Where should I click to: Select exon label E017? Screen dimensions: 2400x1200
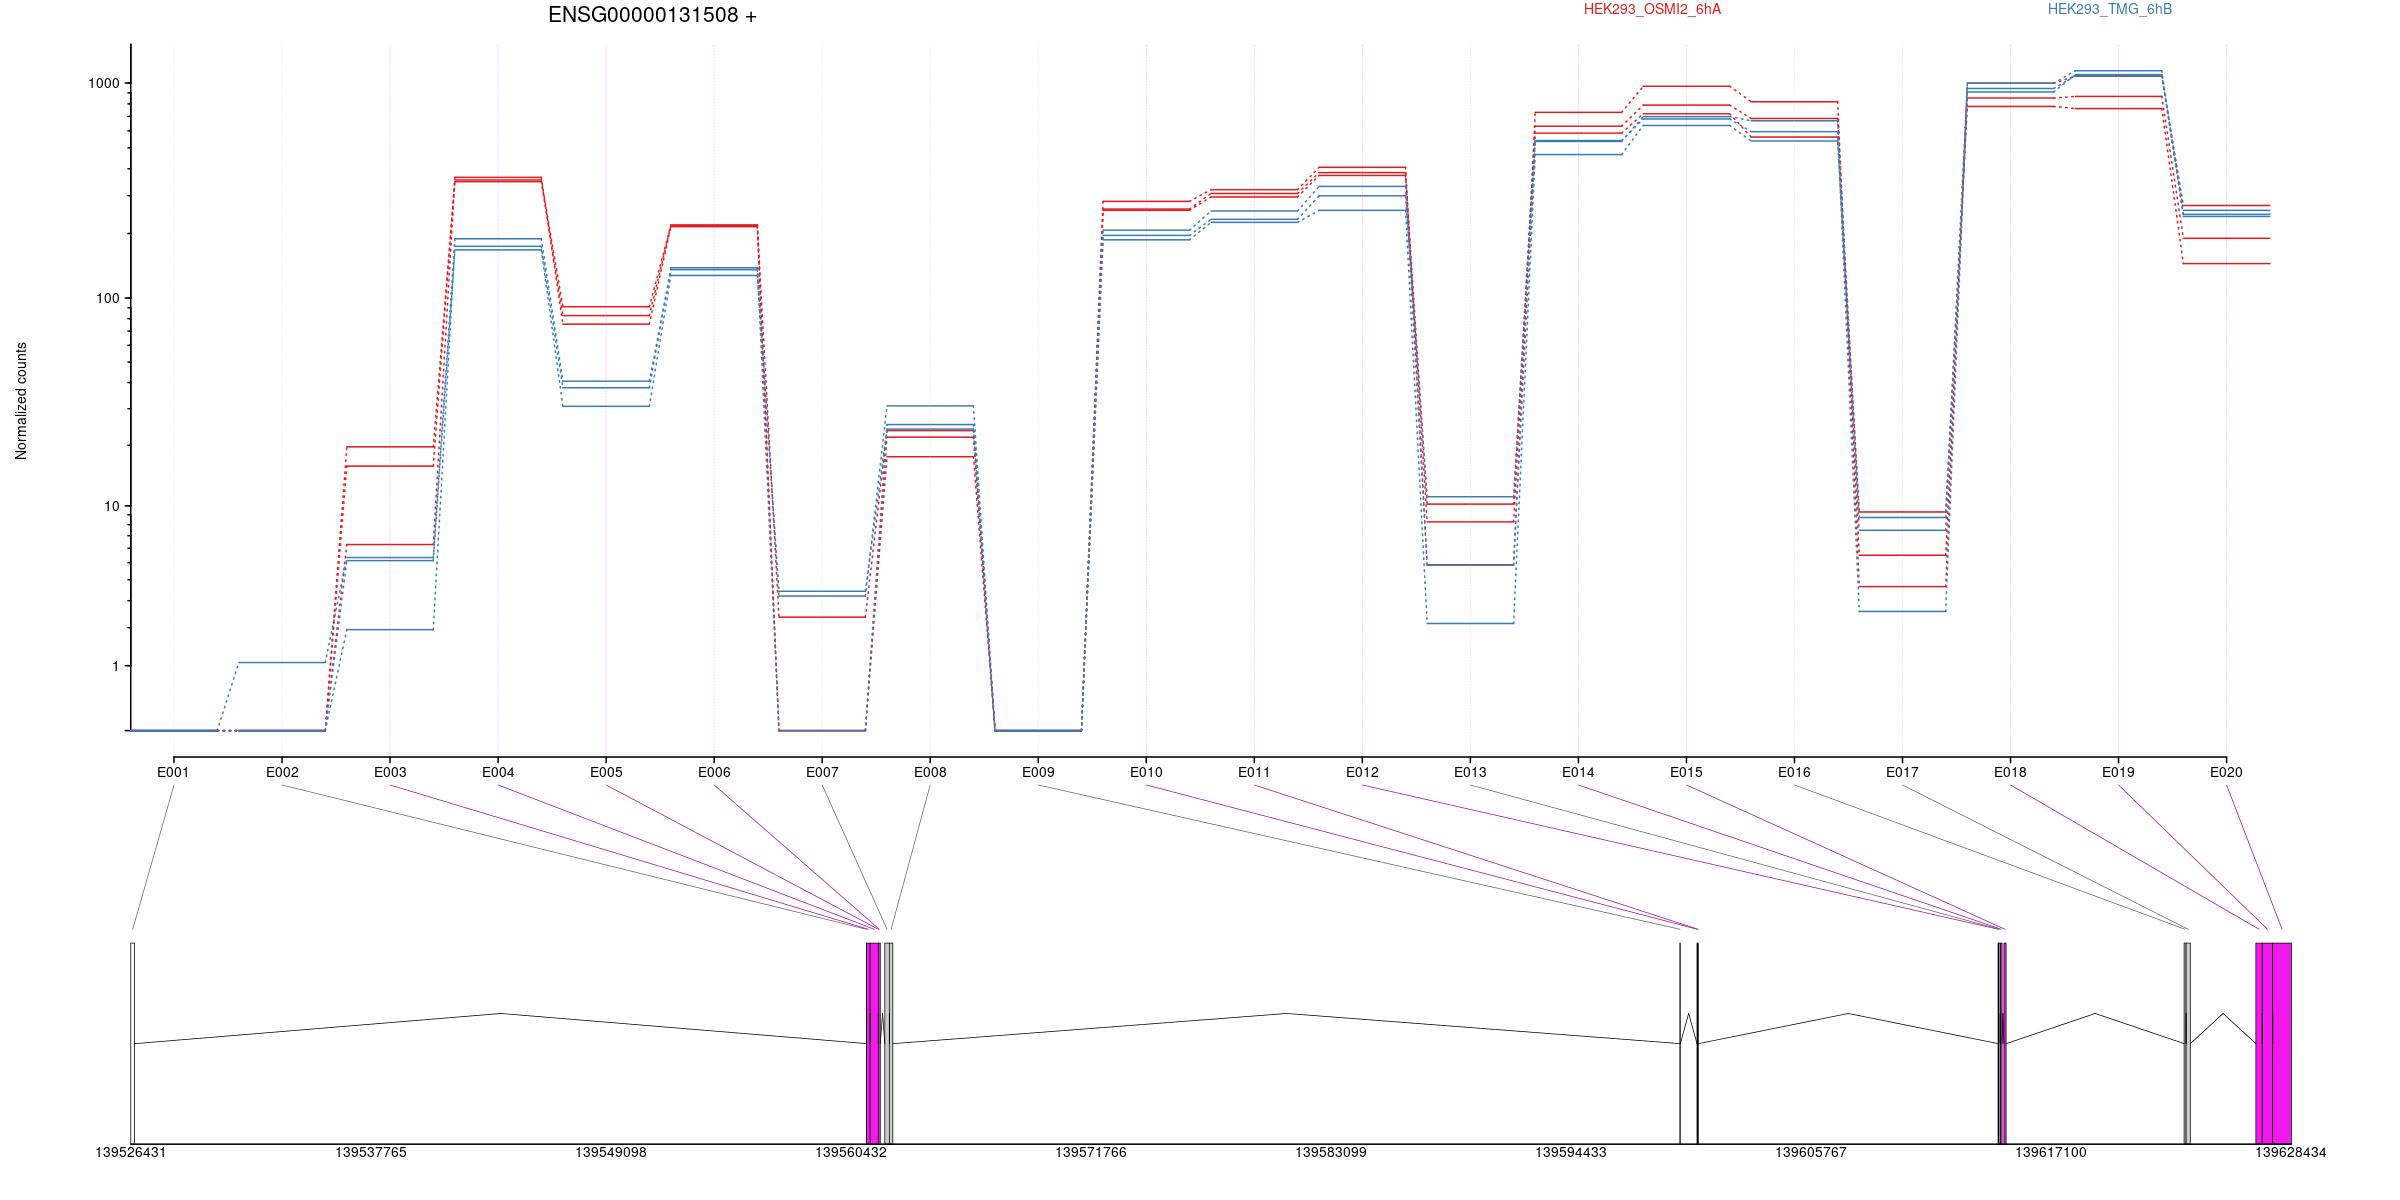click(1902, 772)
